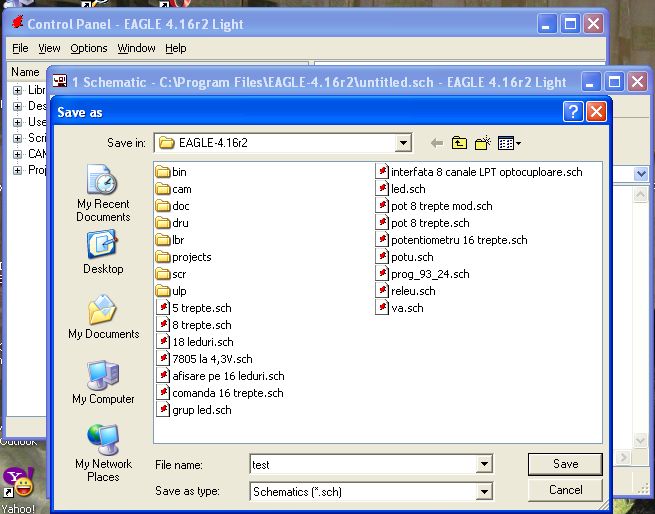Select releu.sch file
The image size is (655, 514).
[406, 291]
